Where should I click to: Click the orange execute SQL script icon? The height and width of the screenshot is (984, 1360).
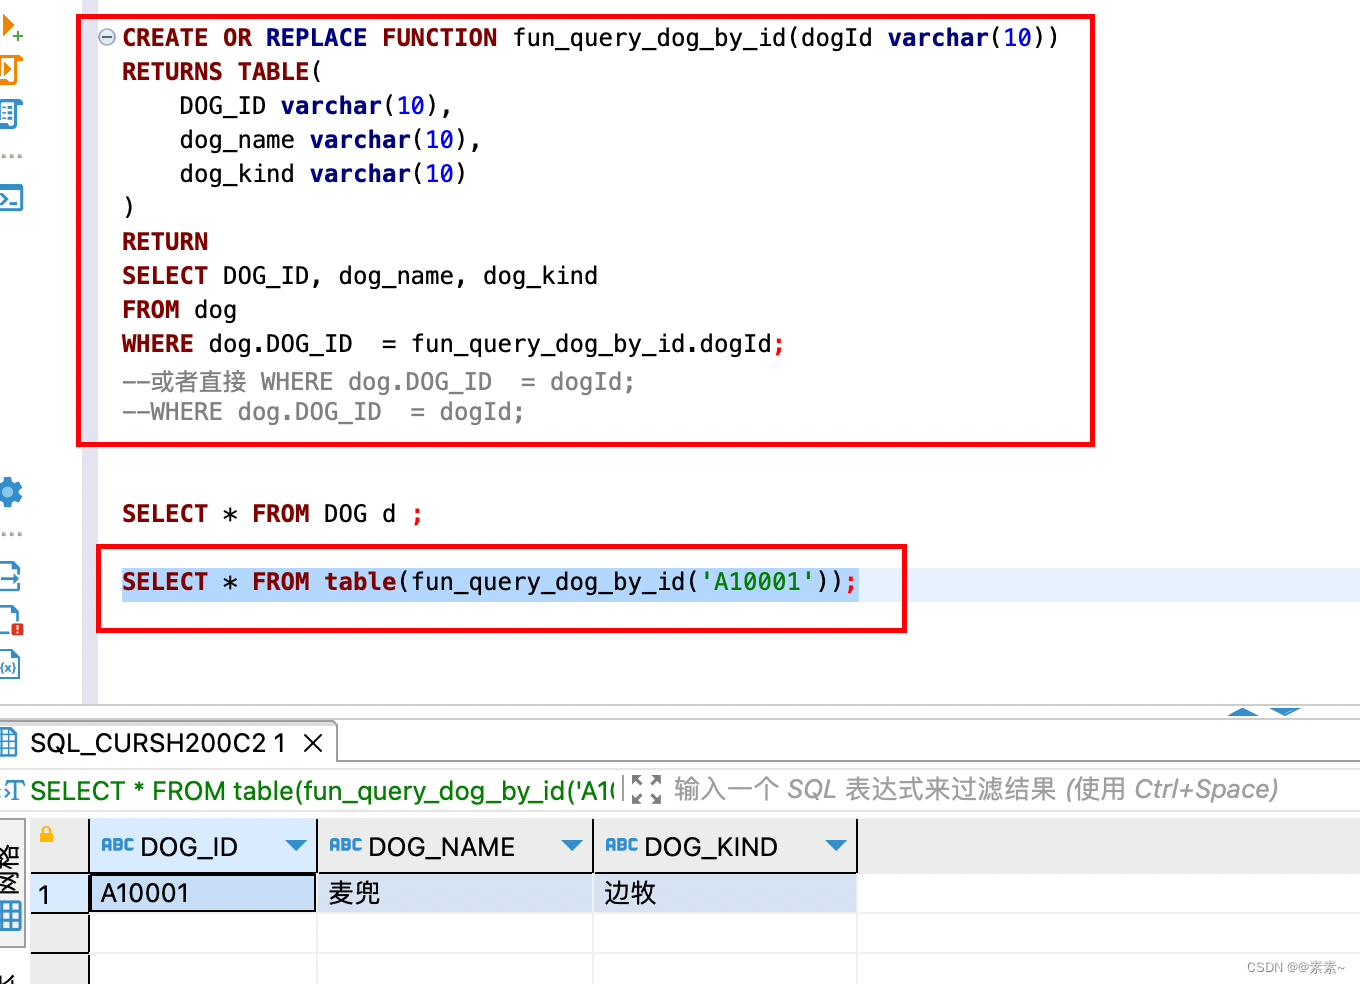[10, 70]
